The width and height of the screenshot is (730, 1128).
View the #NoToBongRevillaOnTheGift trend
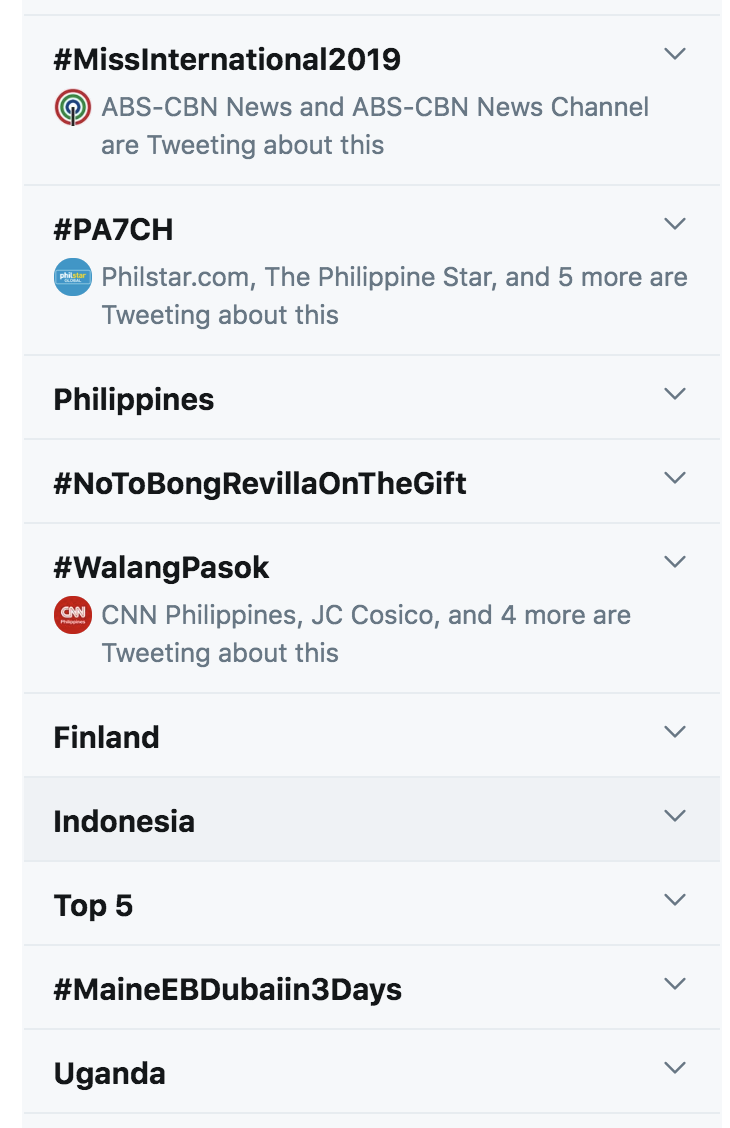(x=260, y=483)
